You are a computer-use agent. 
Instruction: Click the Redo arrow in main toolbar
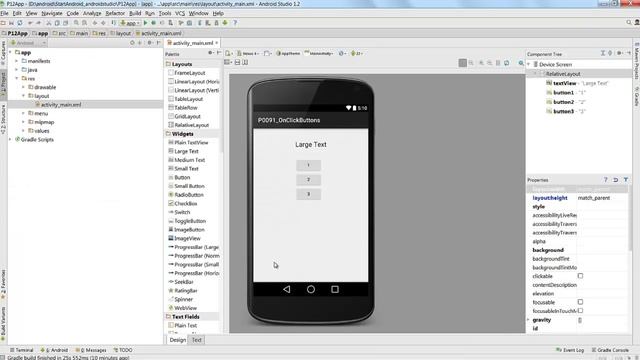coord(38,23)
